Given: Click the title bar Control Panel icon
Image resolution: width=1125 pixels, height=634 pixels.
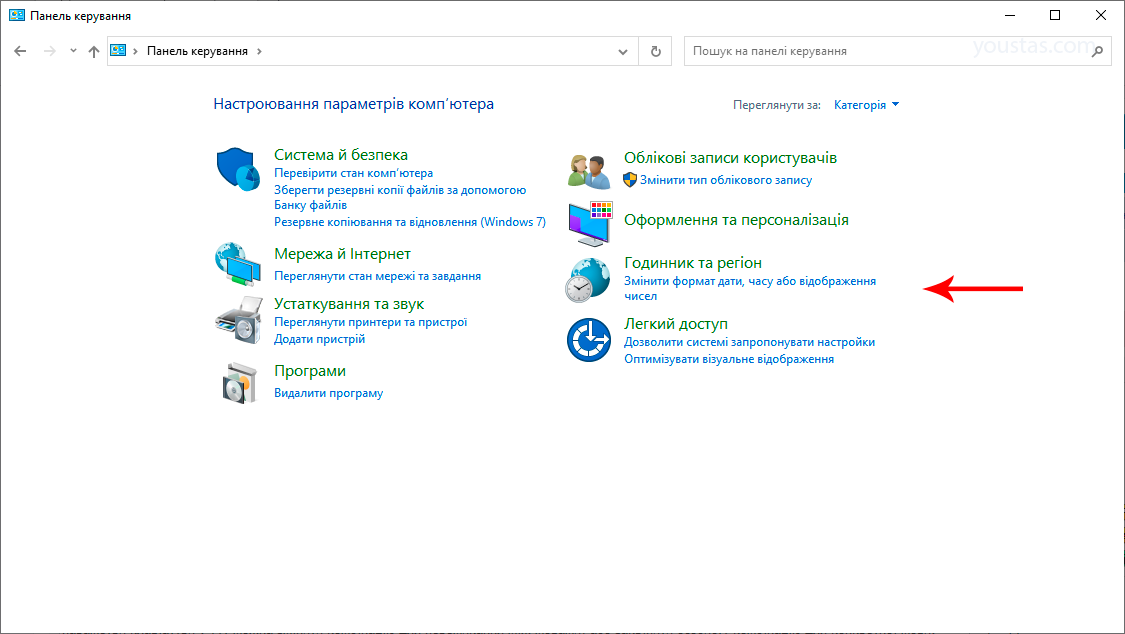Looking at the screenshot, I should [x=17, y=15].
